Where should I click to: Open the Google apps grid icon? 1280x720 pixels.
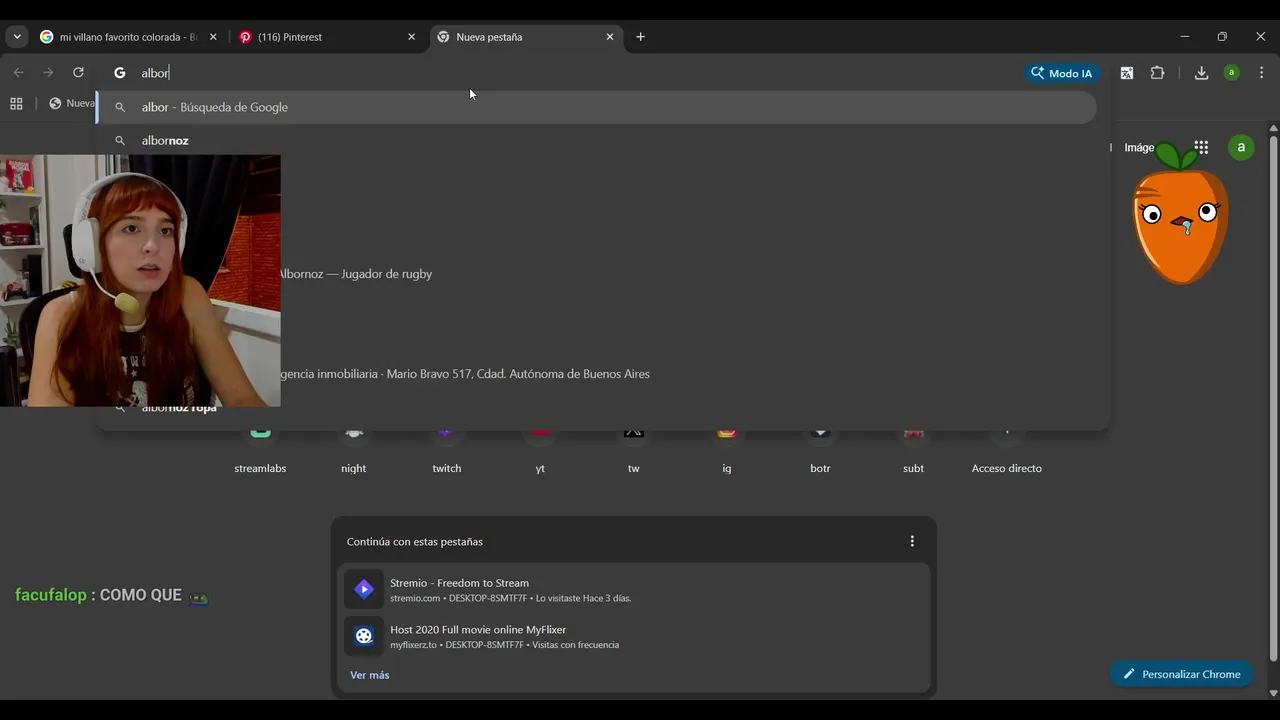(x=1201, y=147)
